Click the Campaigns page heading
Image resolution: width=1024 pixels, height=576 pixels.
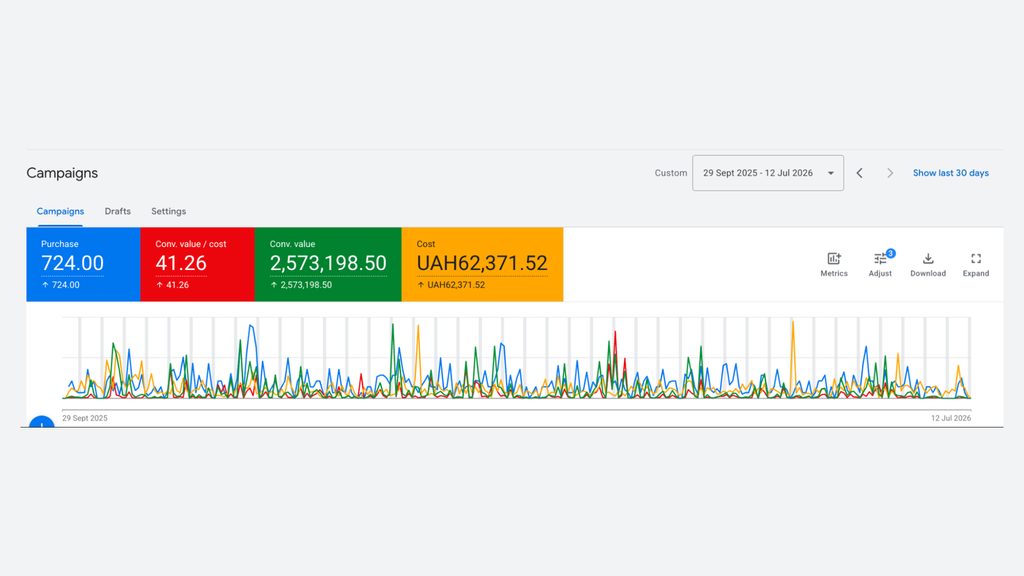point(62,173)
